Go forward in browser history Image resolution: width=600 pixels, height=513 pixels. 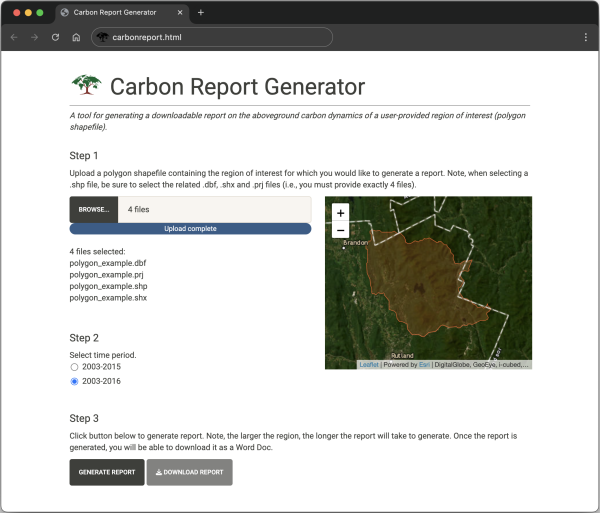click(35, 37)
